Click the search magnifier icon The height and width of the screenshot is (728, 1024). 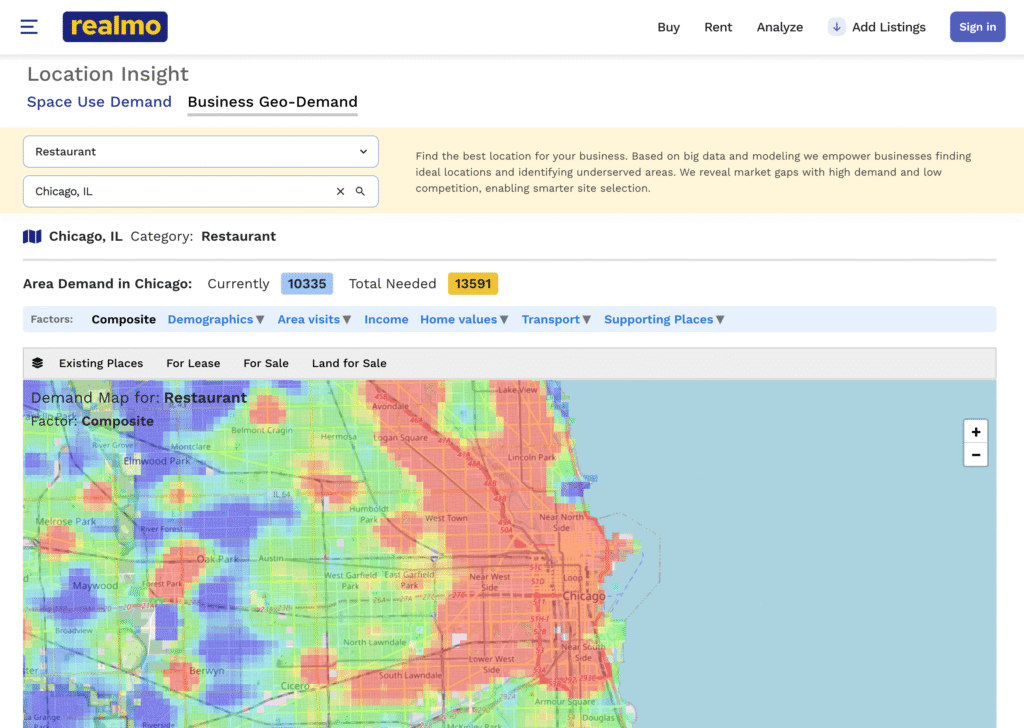(x=361, y=192)
